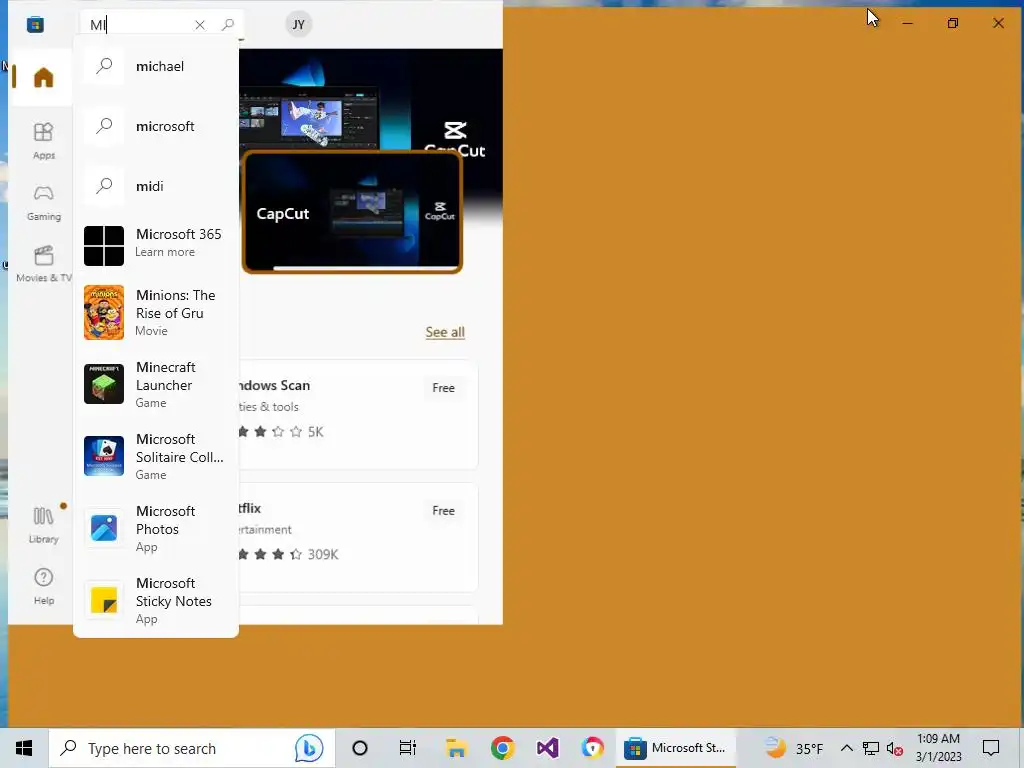This screenshot has height=768, width=1024.
Task: Open the See all link
Action: pyautogui.click(x=445, y=332)
